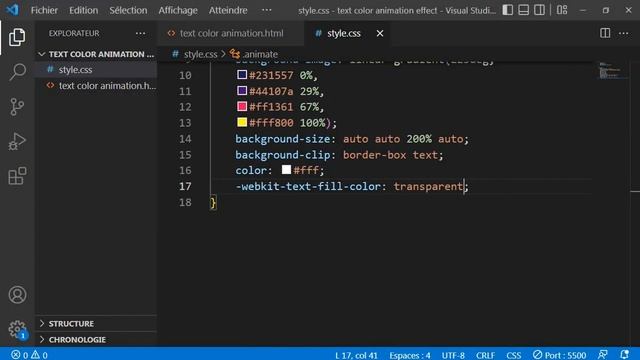Open the Extensions view icon
The image size is (640, 360).
pyautogui.click(x=17, y=176)
